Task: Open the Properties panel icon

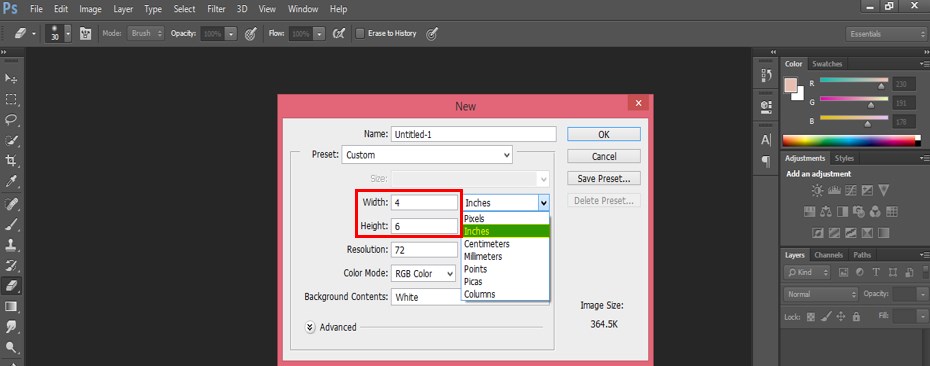Action: tap(766, 107)
